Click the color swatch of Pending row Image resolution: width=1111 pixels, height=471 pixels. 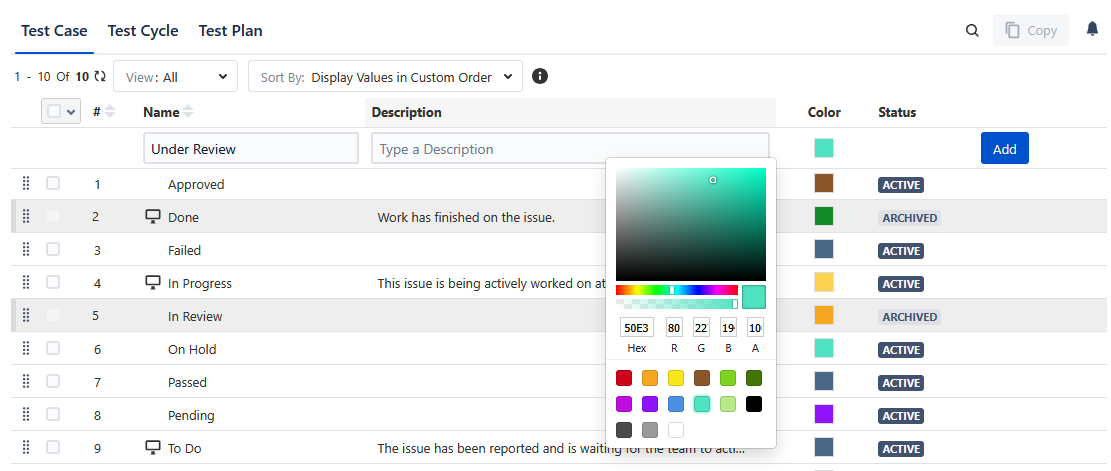(x=824, y=414)
